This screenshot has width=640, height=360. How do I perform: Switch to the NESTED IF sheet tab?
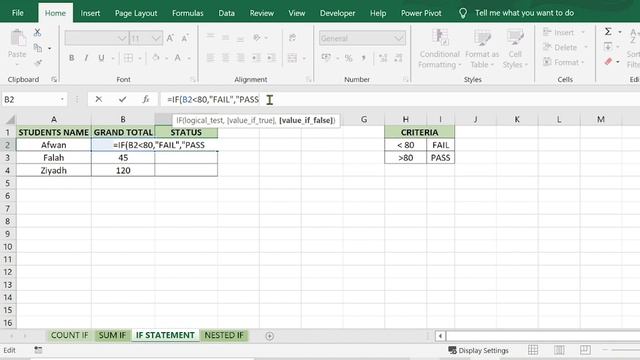click(x=224, y=335)
